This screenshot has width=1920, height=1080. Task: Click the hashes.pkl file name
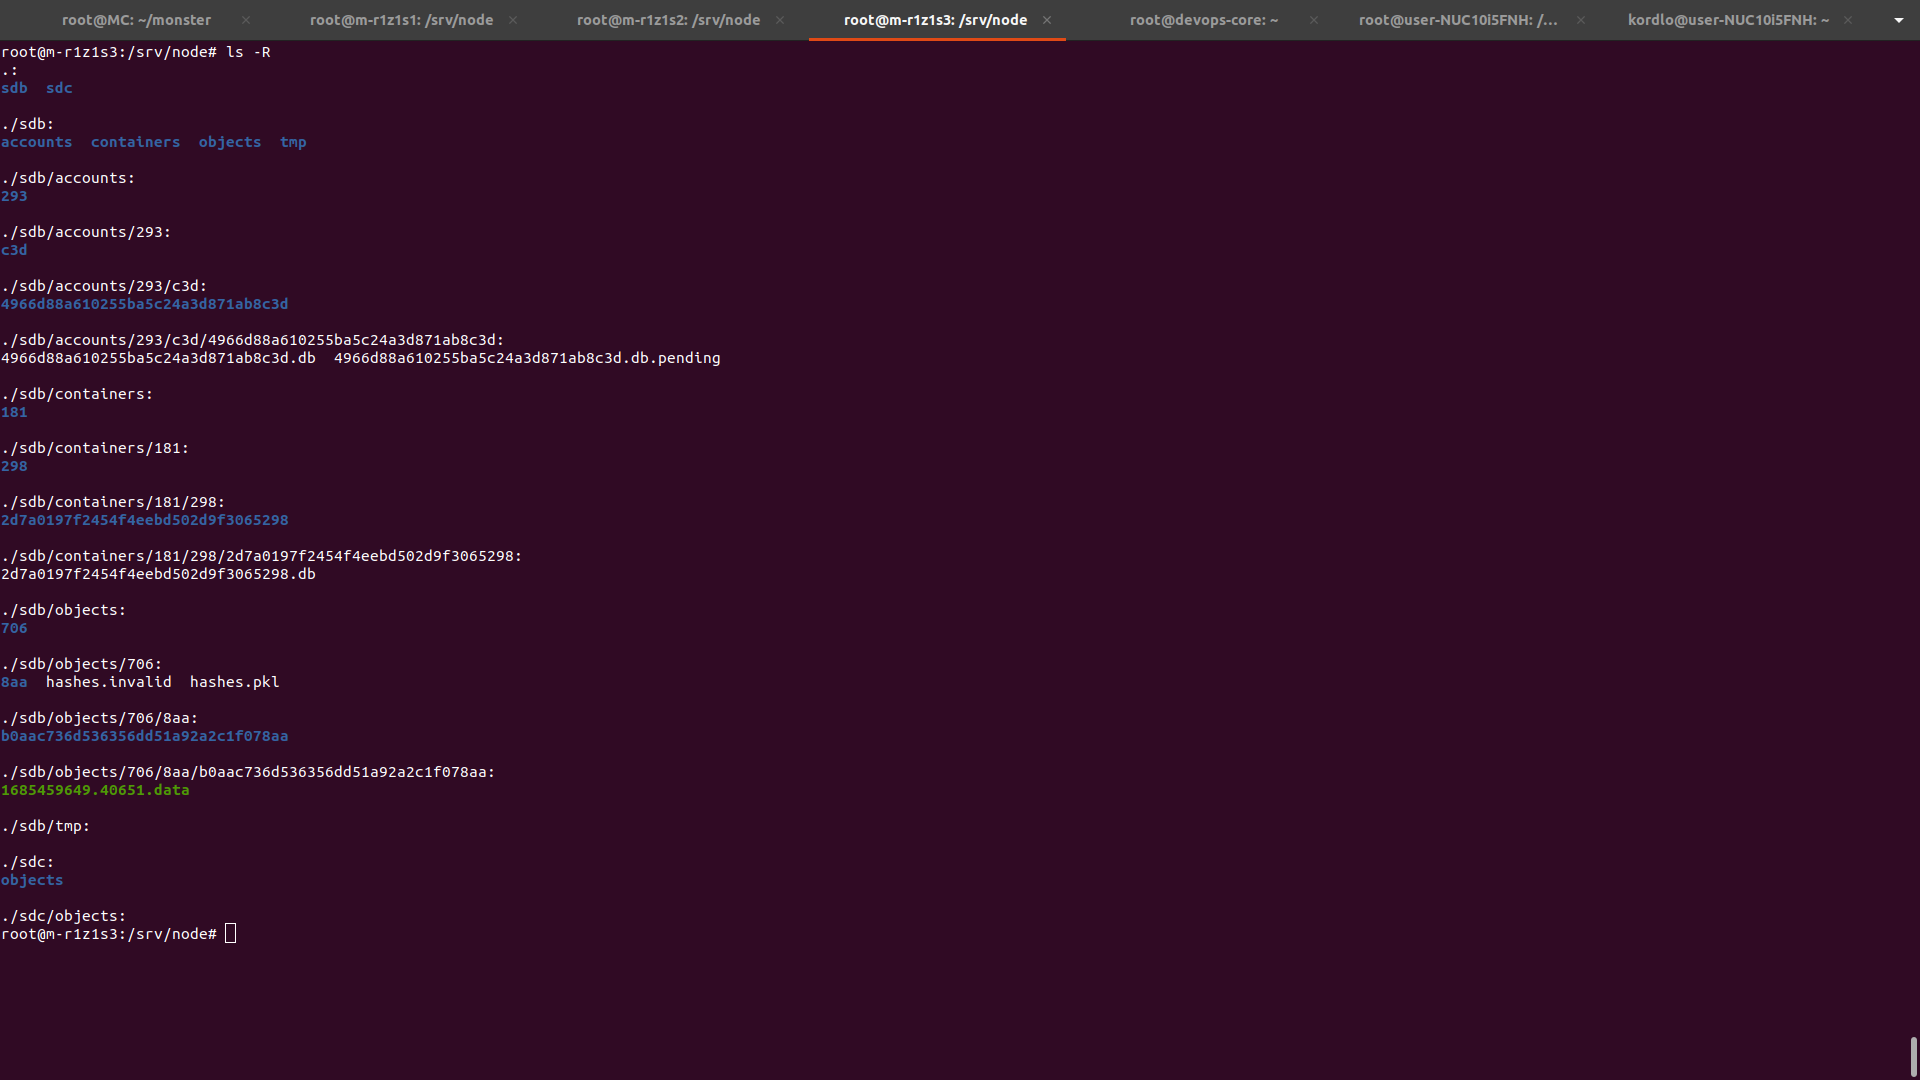click(234, 682)
